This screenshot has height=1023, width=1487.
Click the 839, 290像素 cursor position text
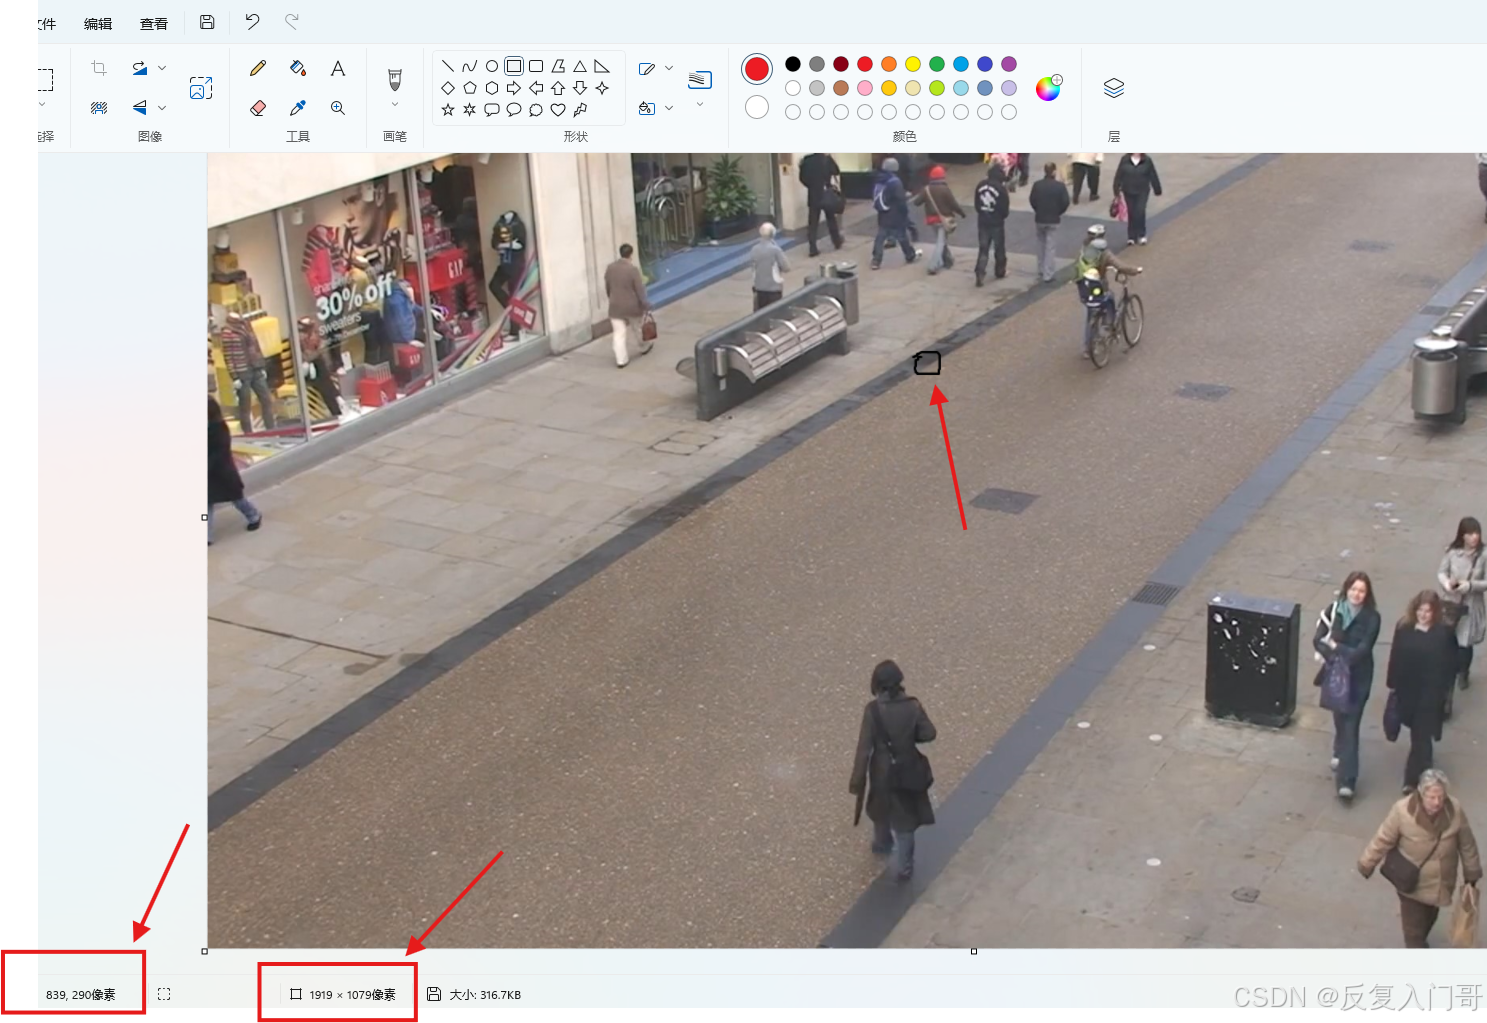tap(81, 995)
